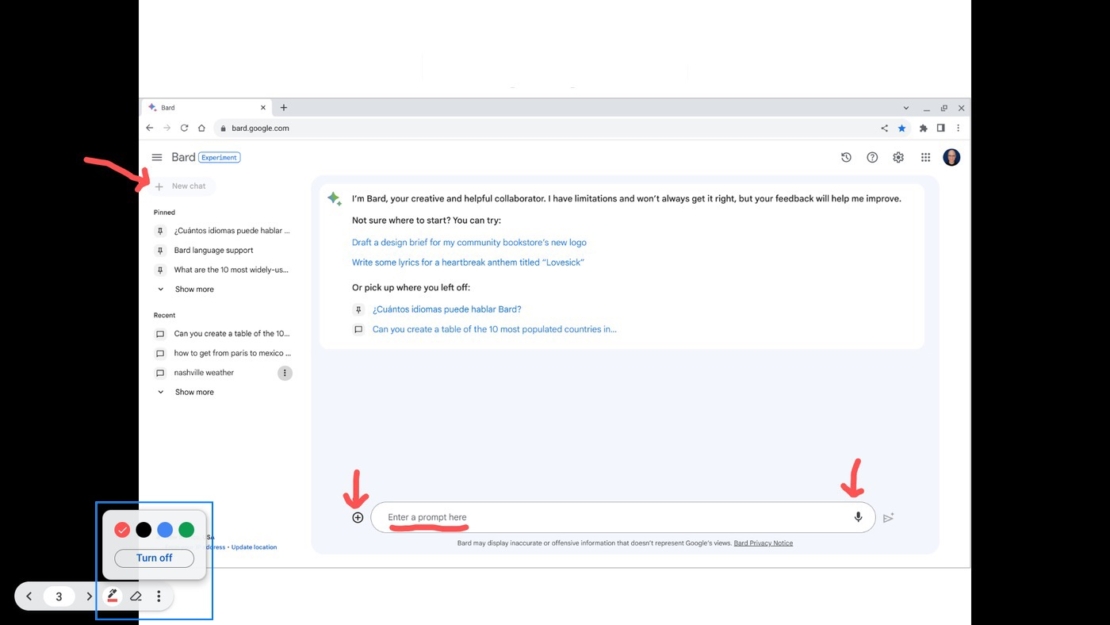Click Turn off annotation
Image resolution: width=1110 pixels, height=625 pixels.
(x=153, y=558)
